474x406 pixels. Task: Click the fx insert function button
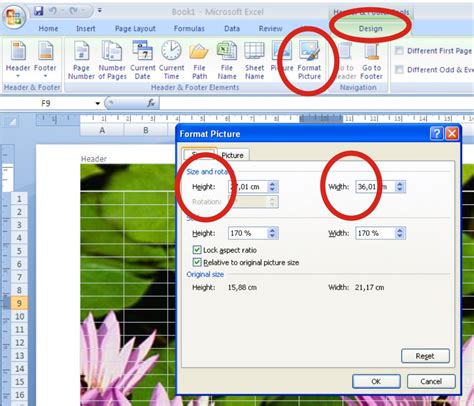(x=151, y=103)
